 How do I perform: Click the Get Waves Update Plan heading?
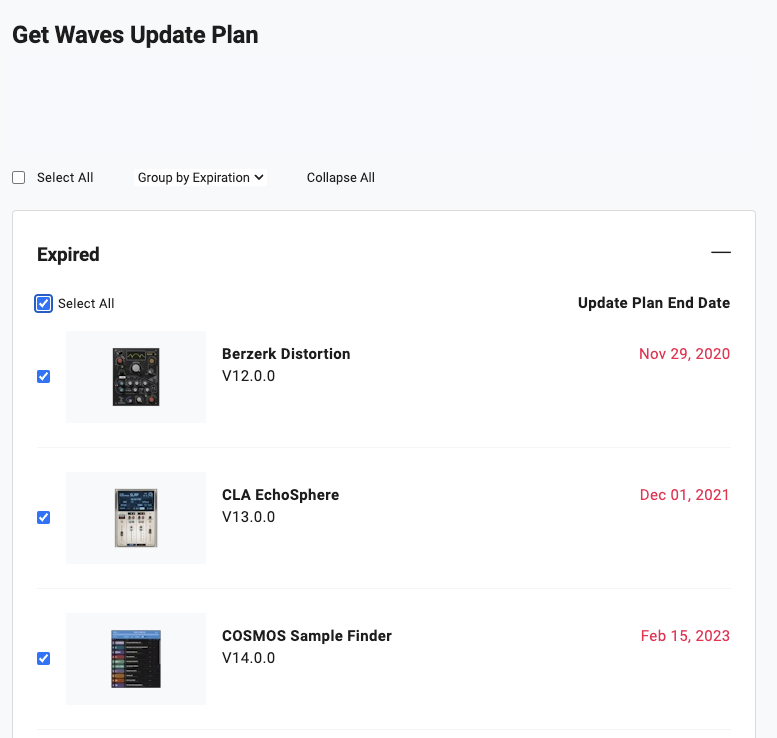pyautogui.click(x=135, y=35)
